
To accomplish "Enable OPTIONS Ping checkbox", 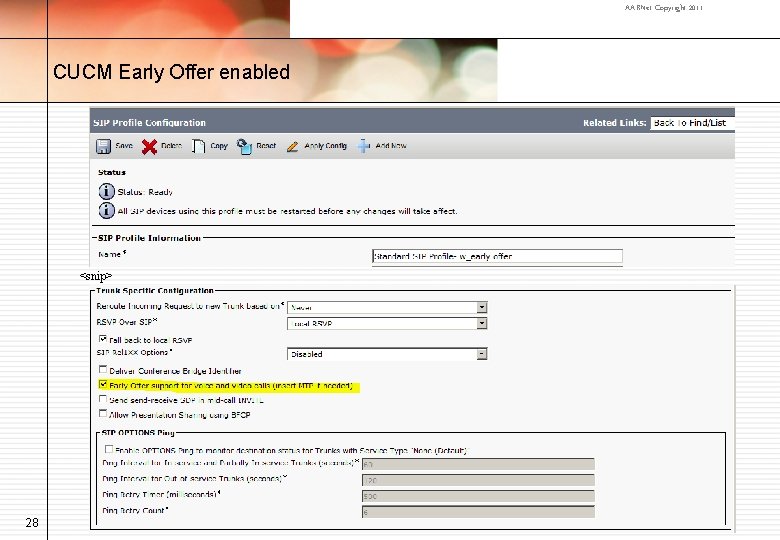I will 109,449.
